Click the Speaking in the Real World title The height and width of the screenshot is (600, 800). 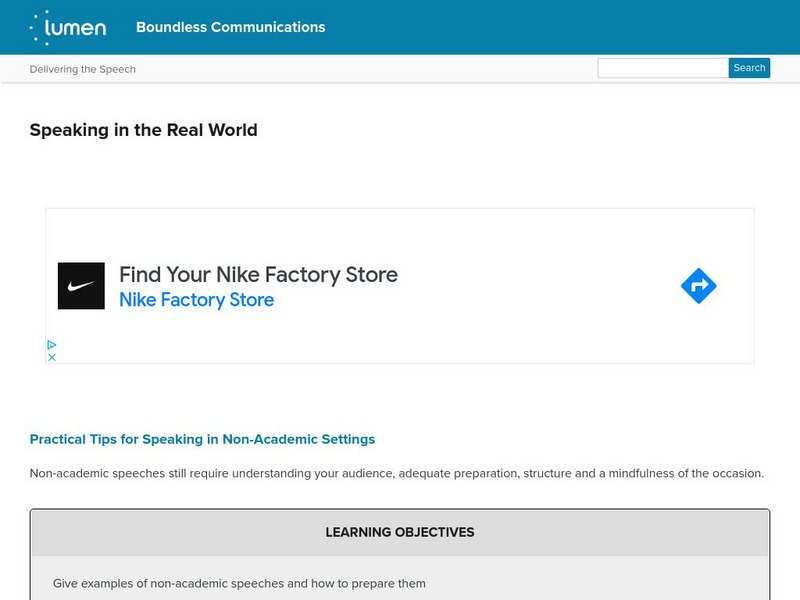(143, 130)
